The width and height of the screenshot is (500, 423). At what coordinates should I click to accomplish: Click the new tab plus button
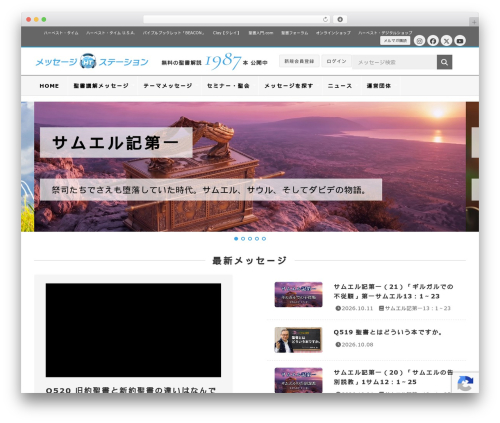click(474, 22)
